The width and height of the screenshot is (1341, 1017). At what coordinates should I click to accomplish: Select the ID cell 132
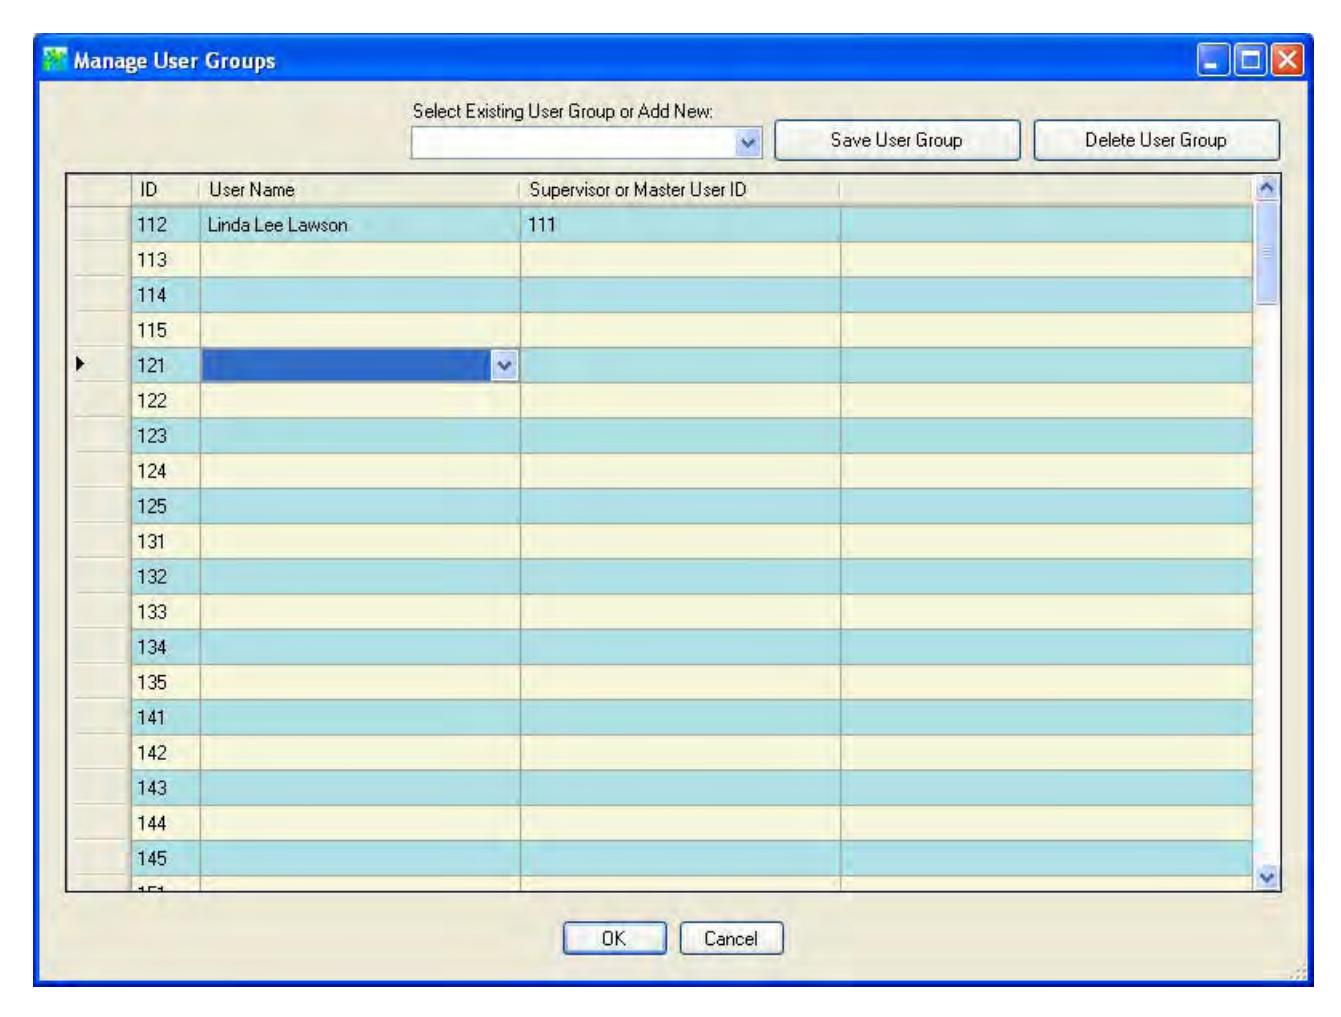point(166,577)
